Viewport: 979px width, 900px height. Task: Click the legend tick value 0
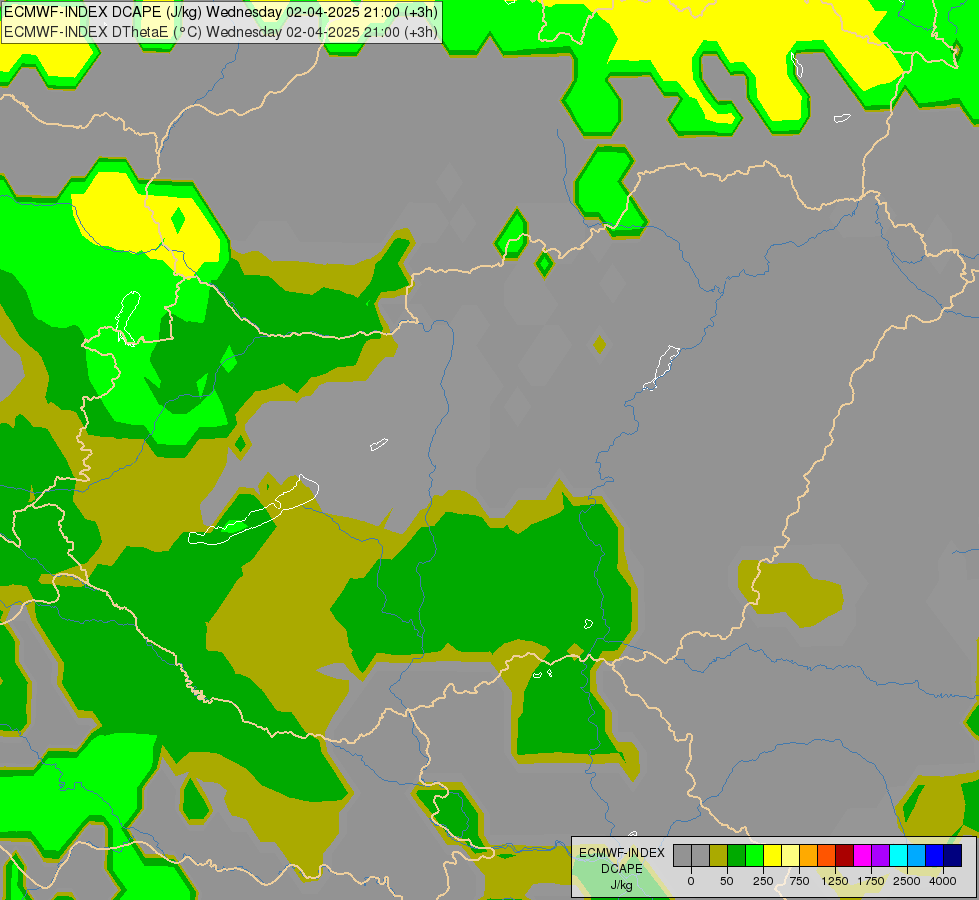click(691, 881)
